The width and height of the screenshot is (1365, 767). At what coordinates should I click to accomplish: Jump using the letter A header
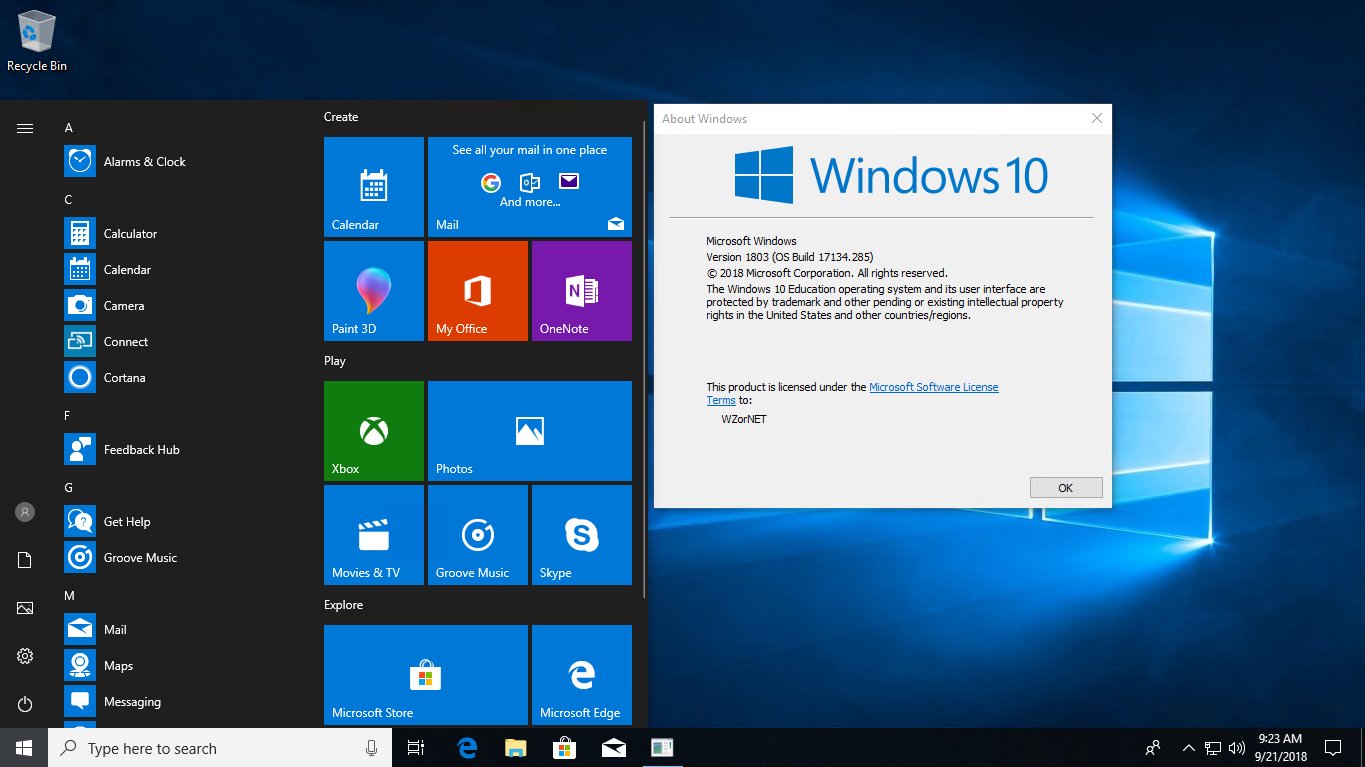(69, 128)
